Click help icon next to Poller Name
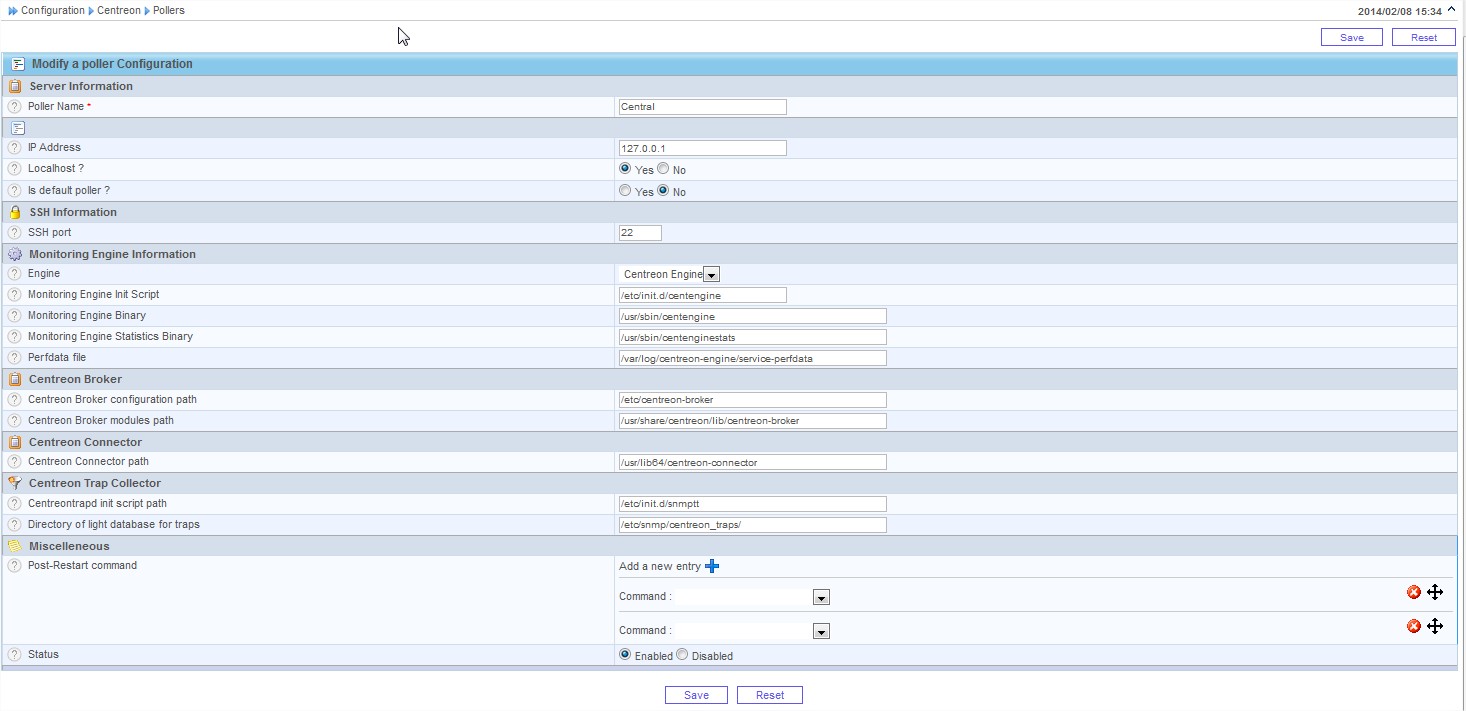Screen dimensions: 1466x711 14,106
